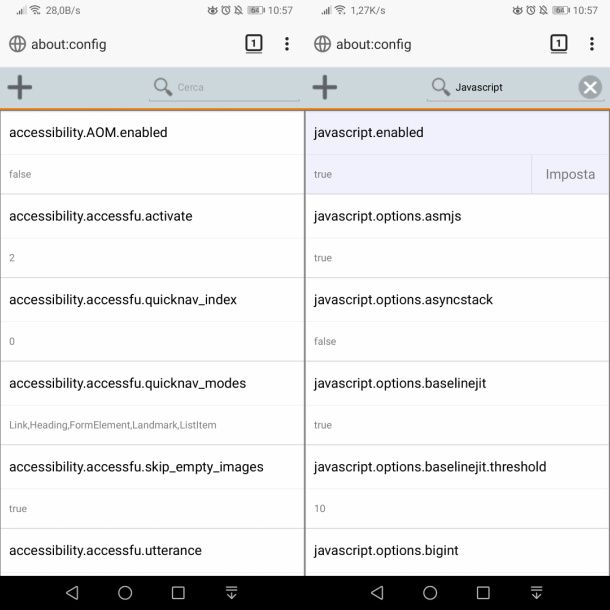Open the three-dot menu in the left browser
The image size is (610, 610).
tap(287, 44)
